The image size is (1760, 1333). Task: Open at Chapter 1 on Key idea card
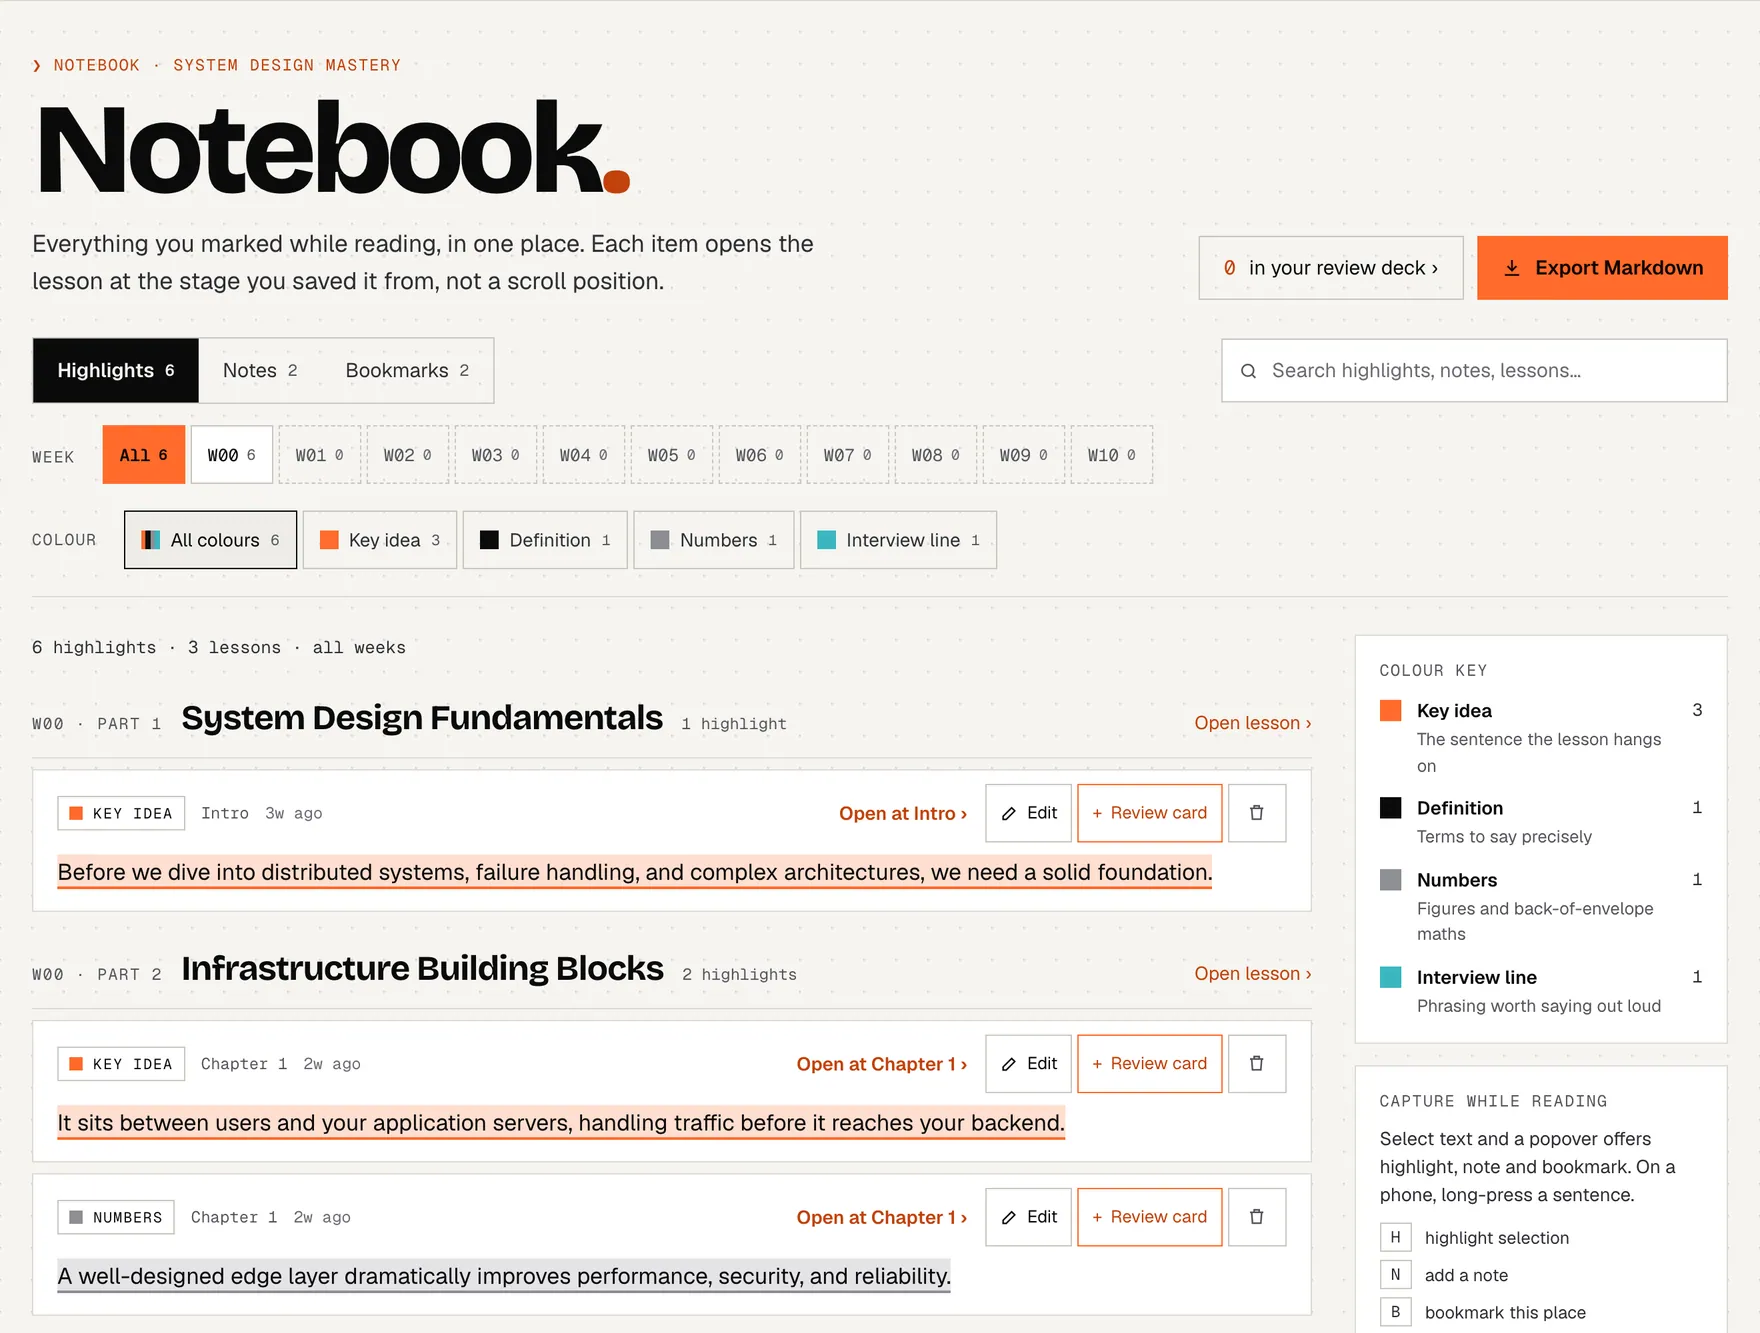pyautogui.click(x=882, y=1065)
